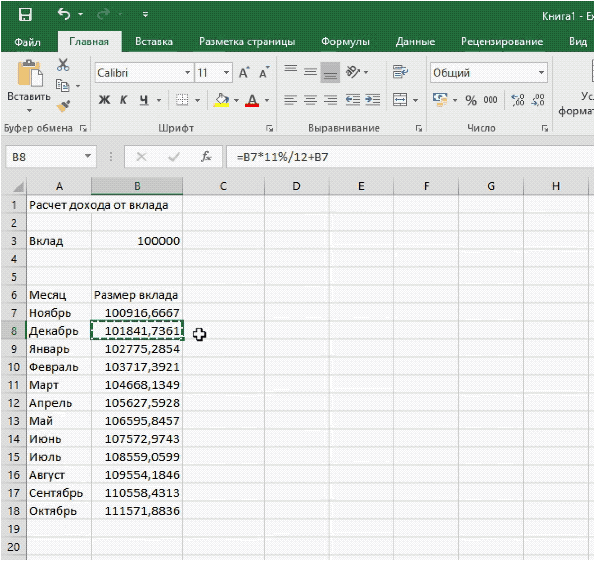The image size is (595, 561).
Task: Click the Insert Function fx icon
Action: tap(206, 156)
